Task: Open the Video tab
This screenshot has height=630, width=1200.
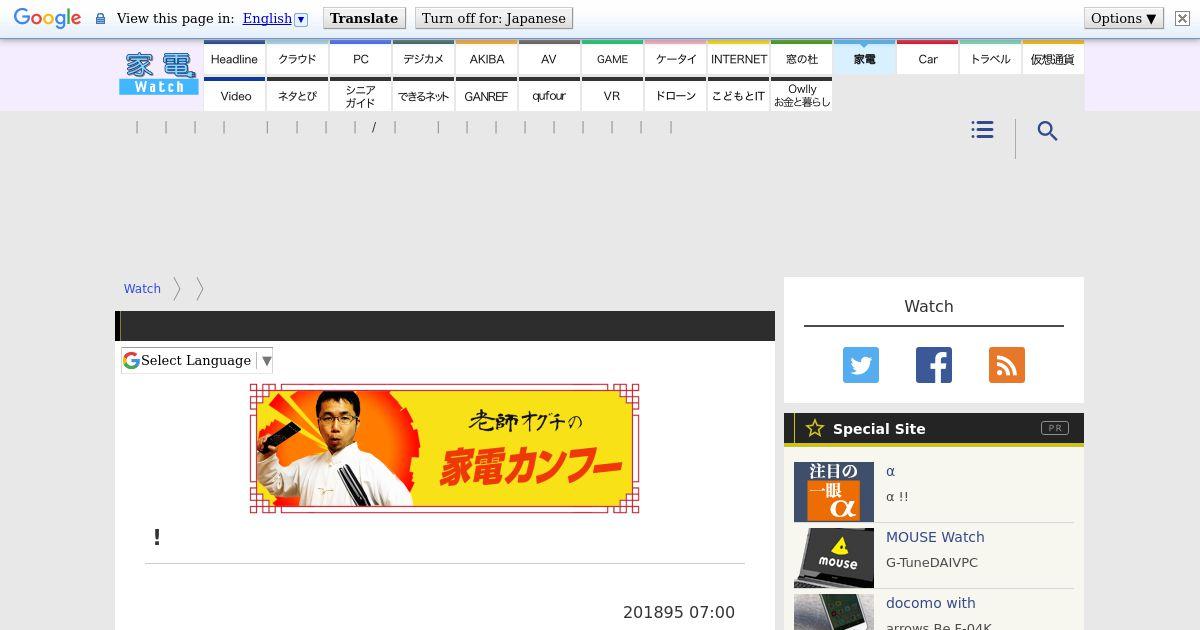Action: pos(234,96)
